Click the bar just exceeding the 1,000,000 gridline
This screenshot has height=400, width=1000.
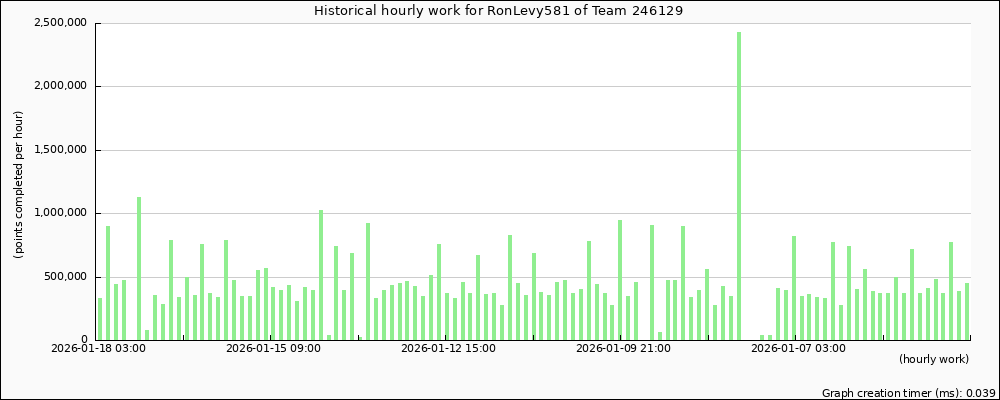[321, 274]
